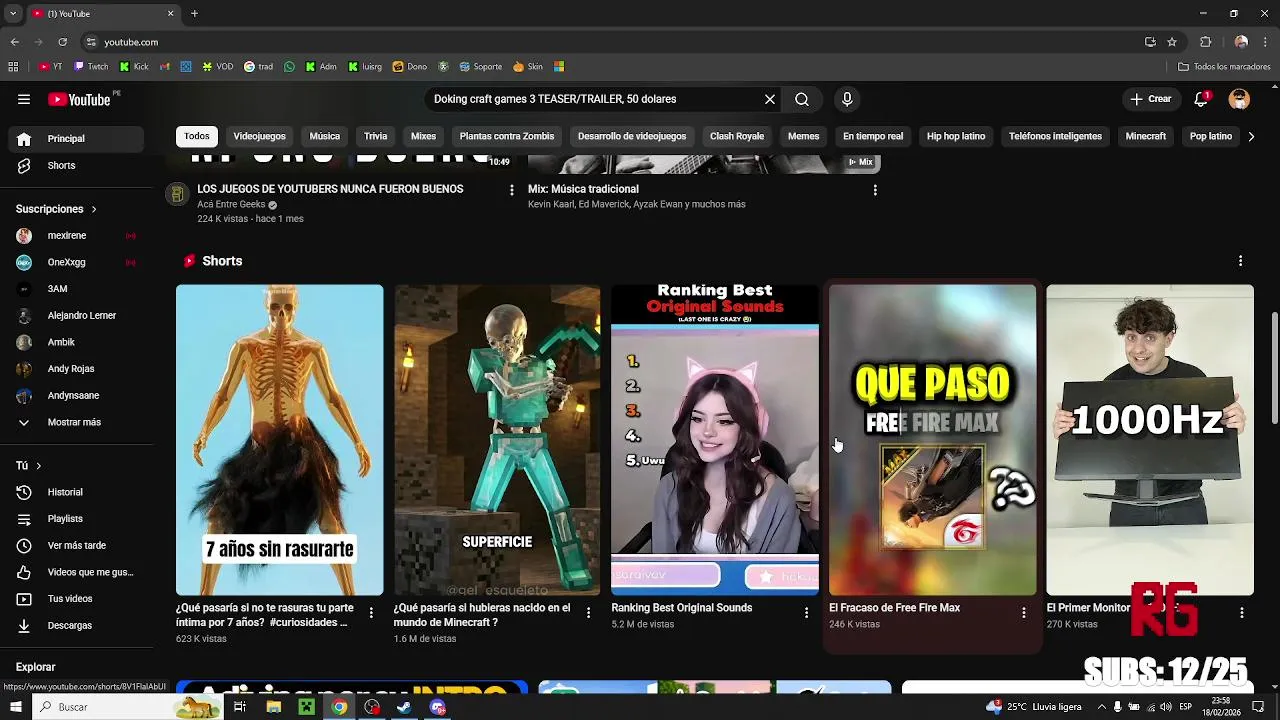Expand Mostrar más subscriptions
This screenshot has height=720, width=1280.
[76, 422]
